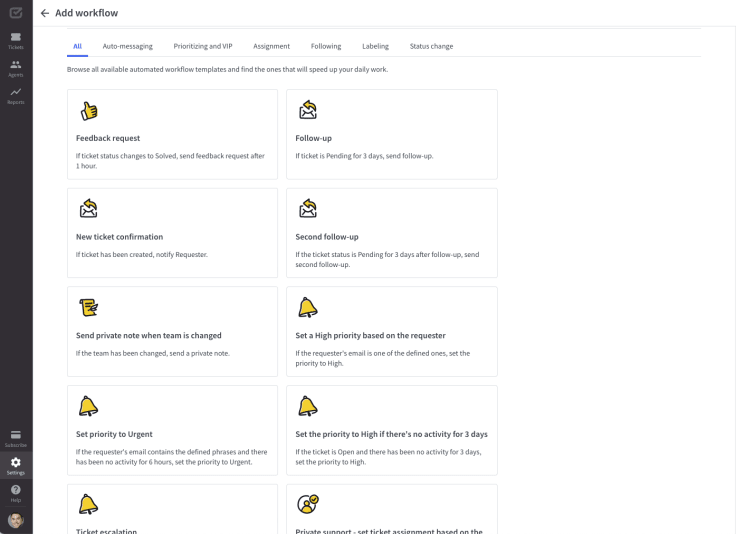Choose the Second follow-up title

(327, 237)
